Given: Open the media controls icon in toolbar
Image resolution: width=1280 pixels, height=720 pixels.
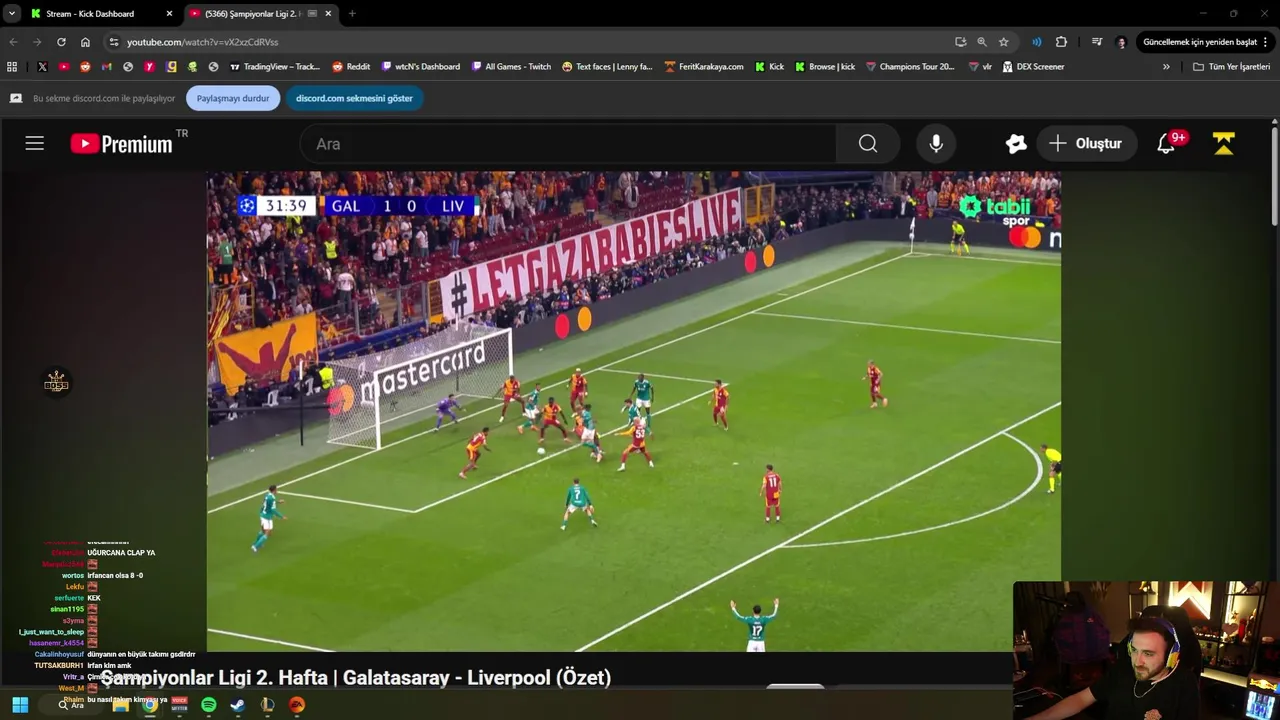Looking at the screenshot, I should coord(1097,42).
